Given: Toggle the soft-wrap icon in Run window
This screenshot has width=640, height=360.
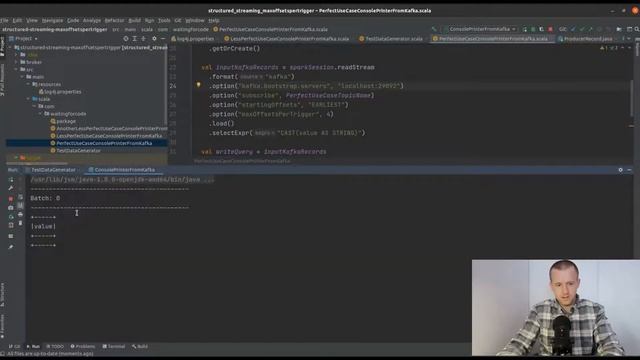Looking at the screenshot, I should tap(20, 197).
